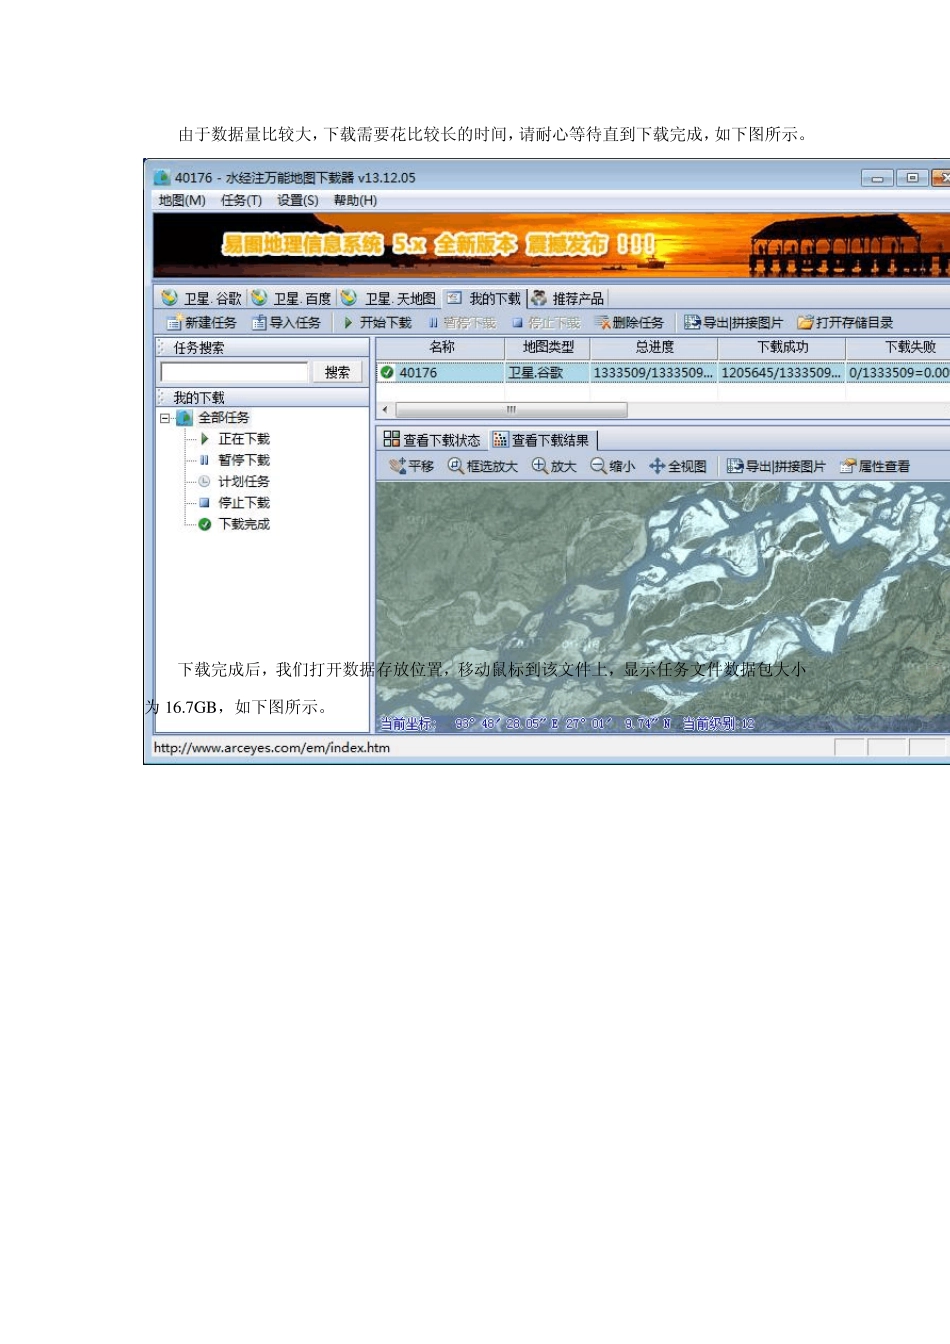This screenshot has height=1344, width=950.
Task: Click the 总进度 column header
Action: 654,347
